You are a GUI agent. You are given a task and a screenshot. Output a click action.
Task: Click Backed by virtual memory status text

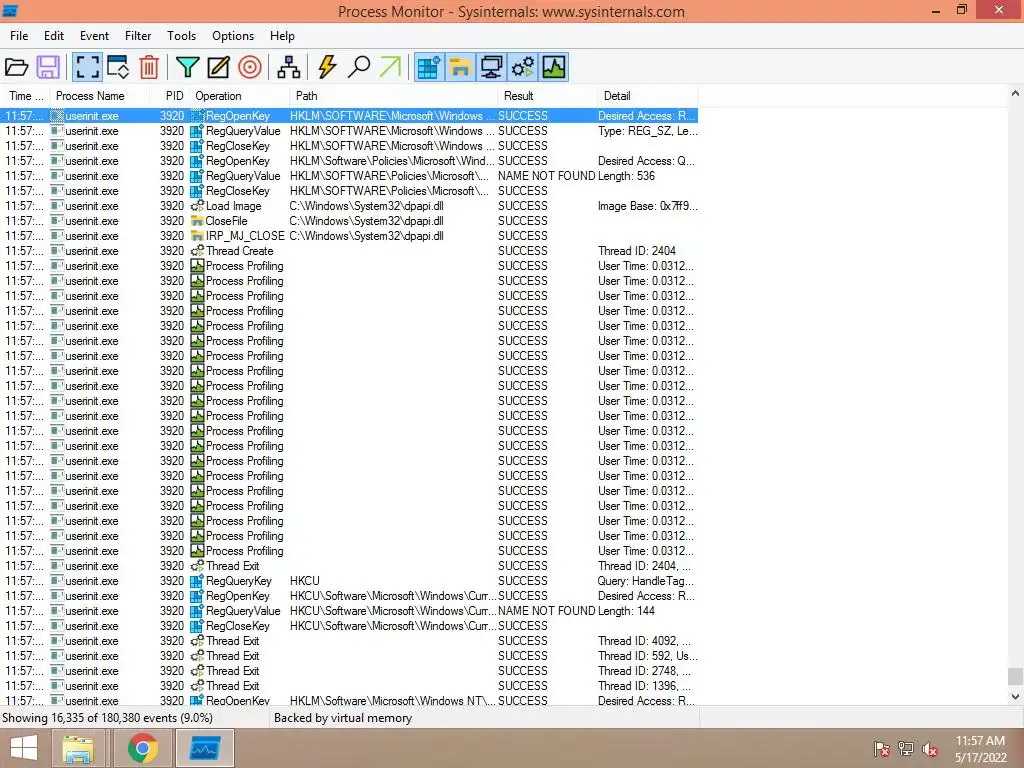point(343,718)
